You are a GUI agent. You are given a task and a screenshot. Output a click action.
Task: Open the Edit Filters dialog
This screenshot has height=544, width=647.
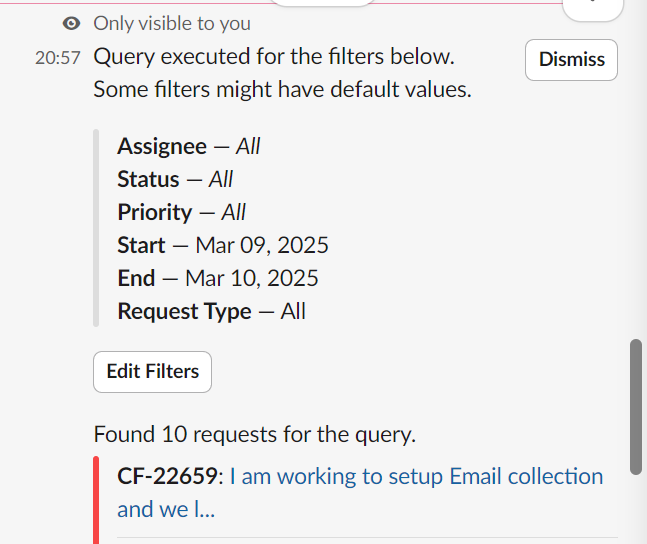[152, 372]
